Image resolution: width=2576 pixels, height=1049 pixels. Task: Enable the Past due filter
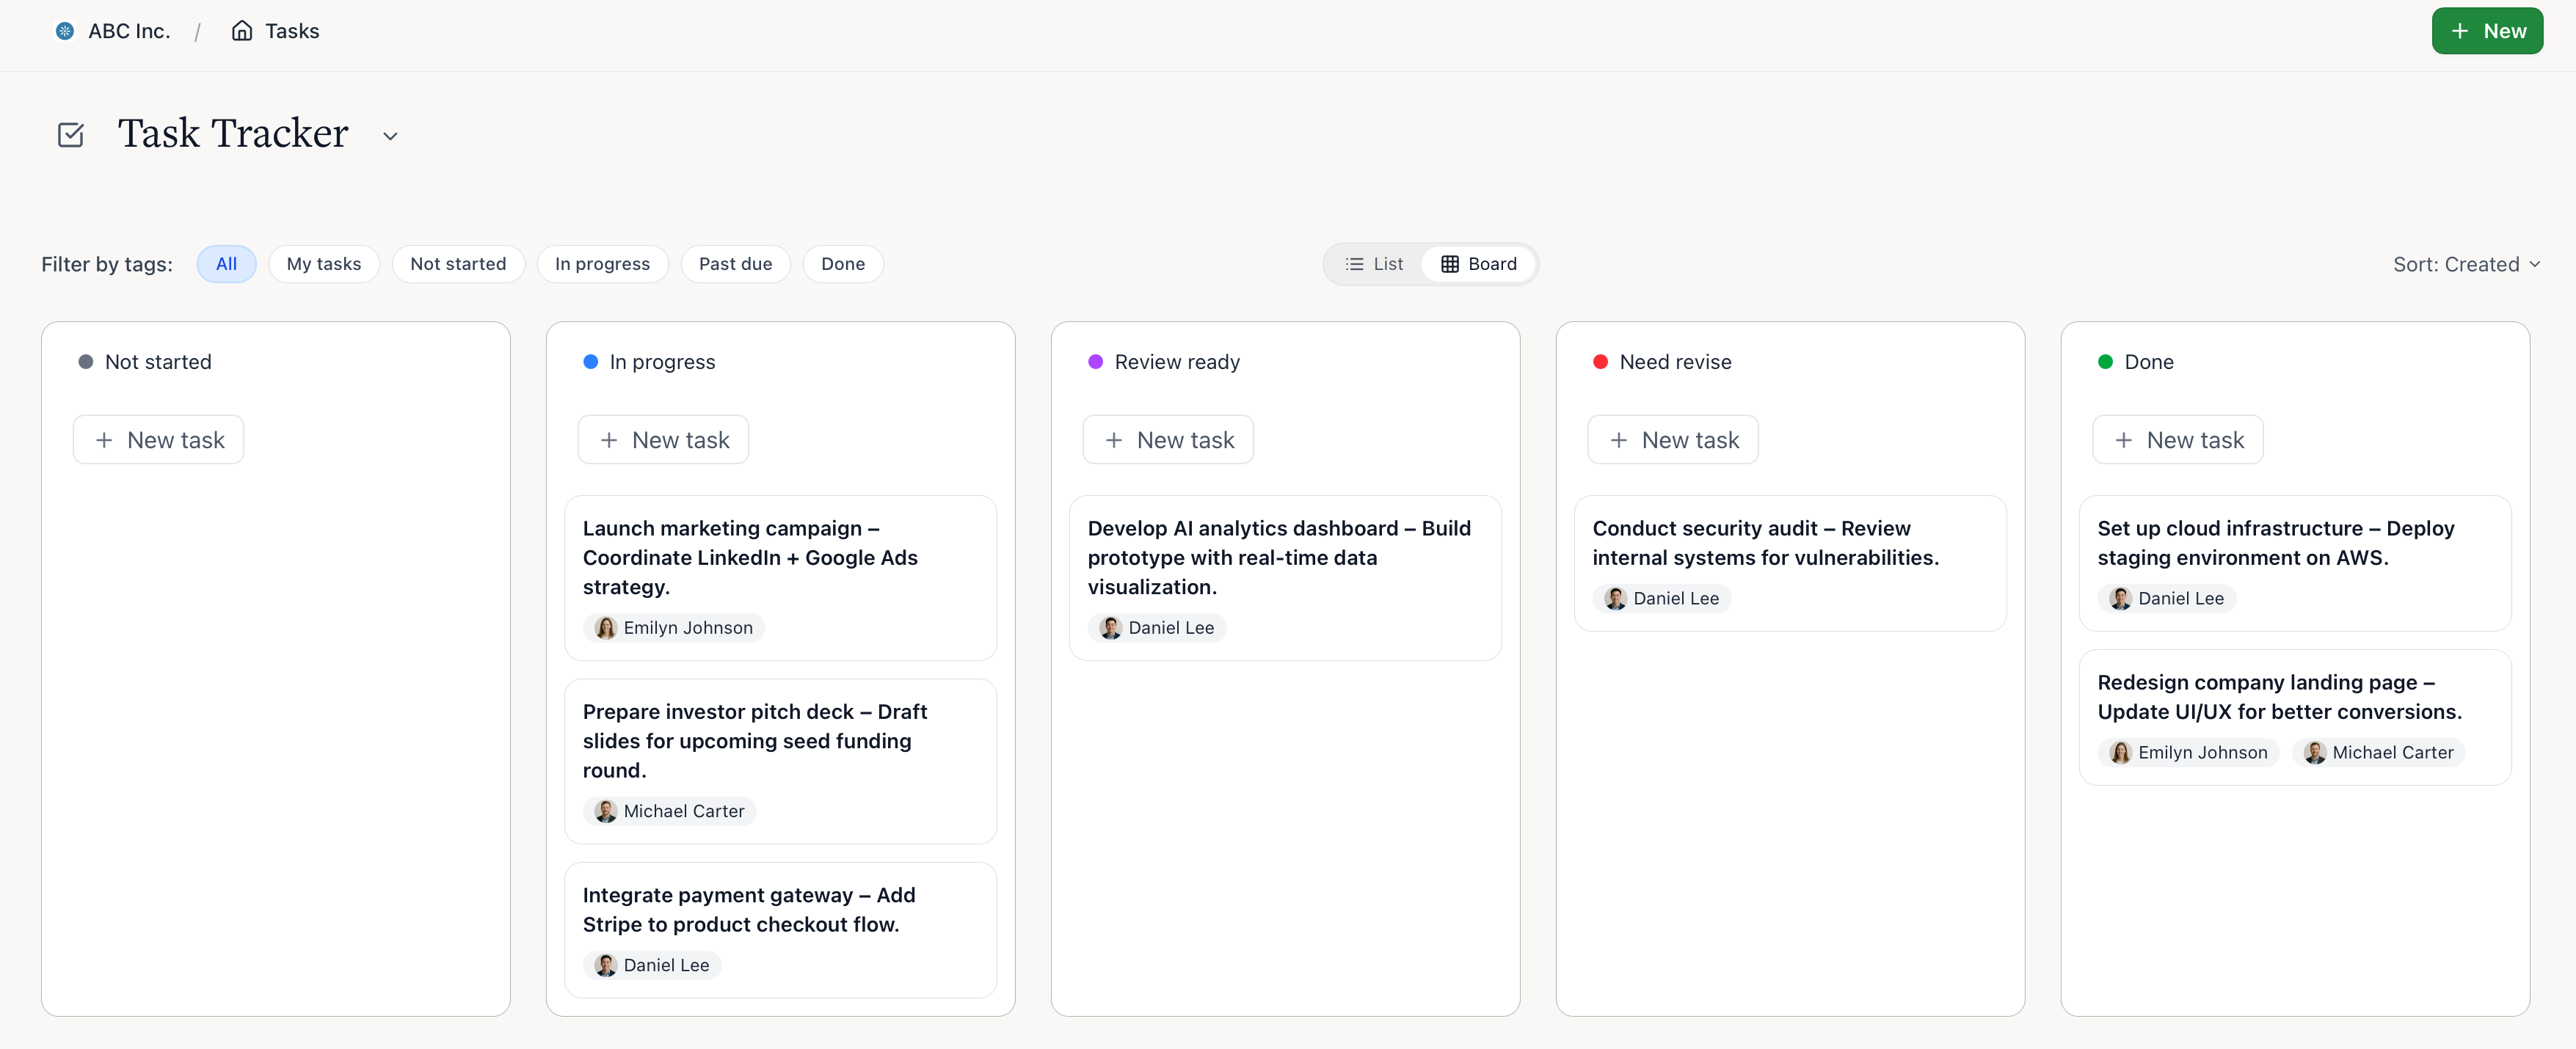[x=735, y=264]
